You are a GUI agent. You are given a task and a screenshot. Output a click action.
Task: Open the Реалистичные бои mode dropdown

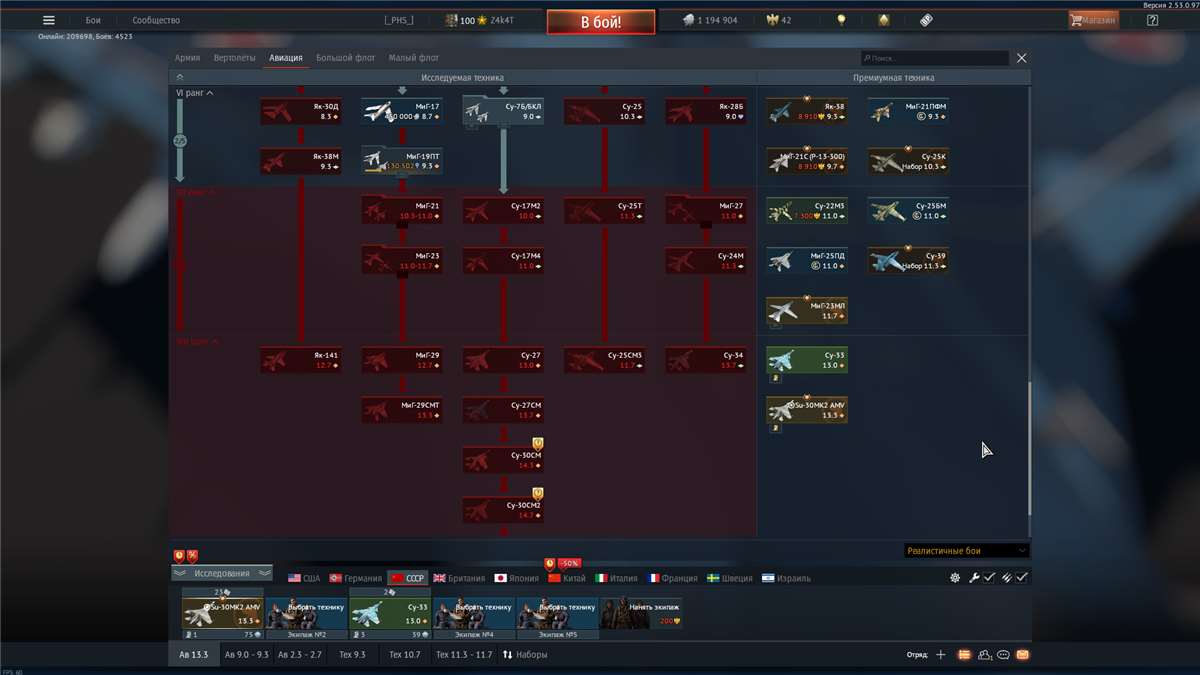coord(965,550)
